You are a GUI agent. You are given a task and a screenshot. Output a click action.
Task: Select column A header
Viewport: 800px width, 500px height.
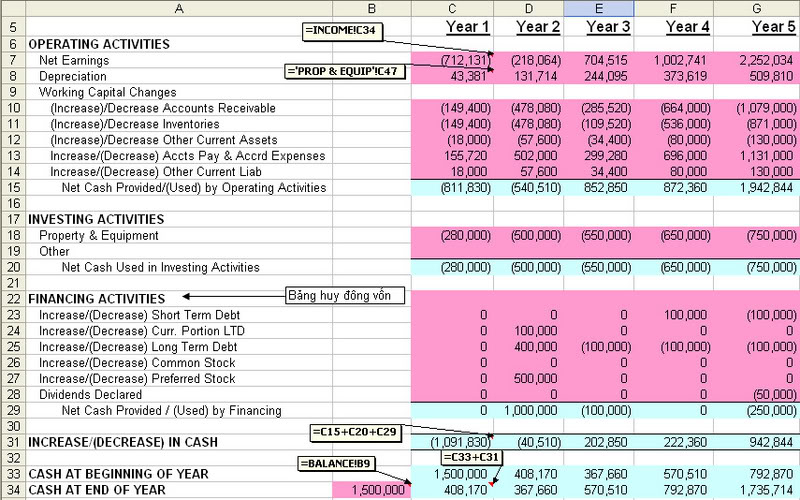pos(178,8)
